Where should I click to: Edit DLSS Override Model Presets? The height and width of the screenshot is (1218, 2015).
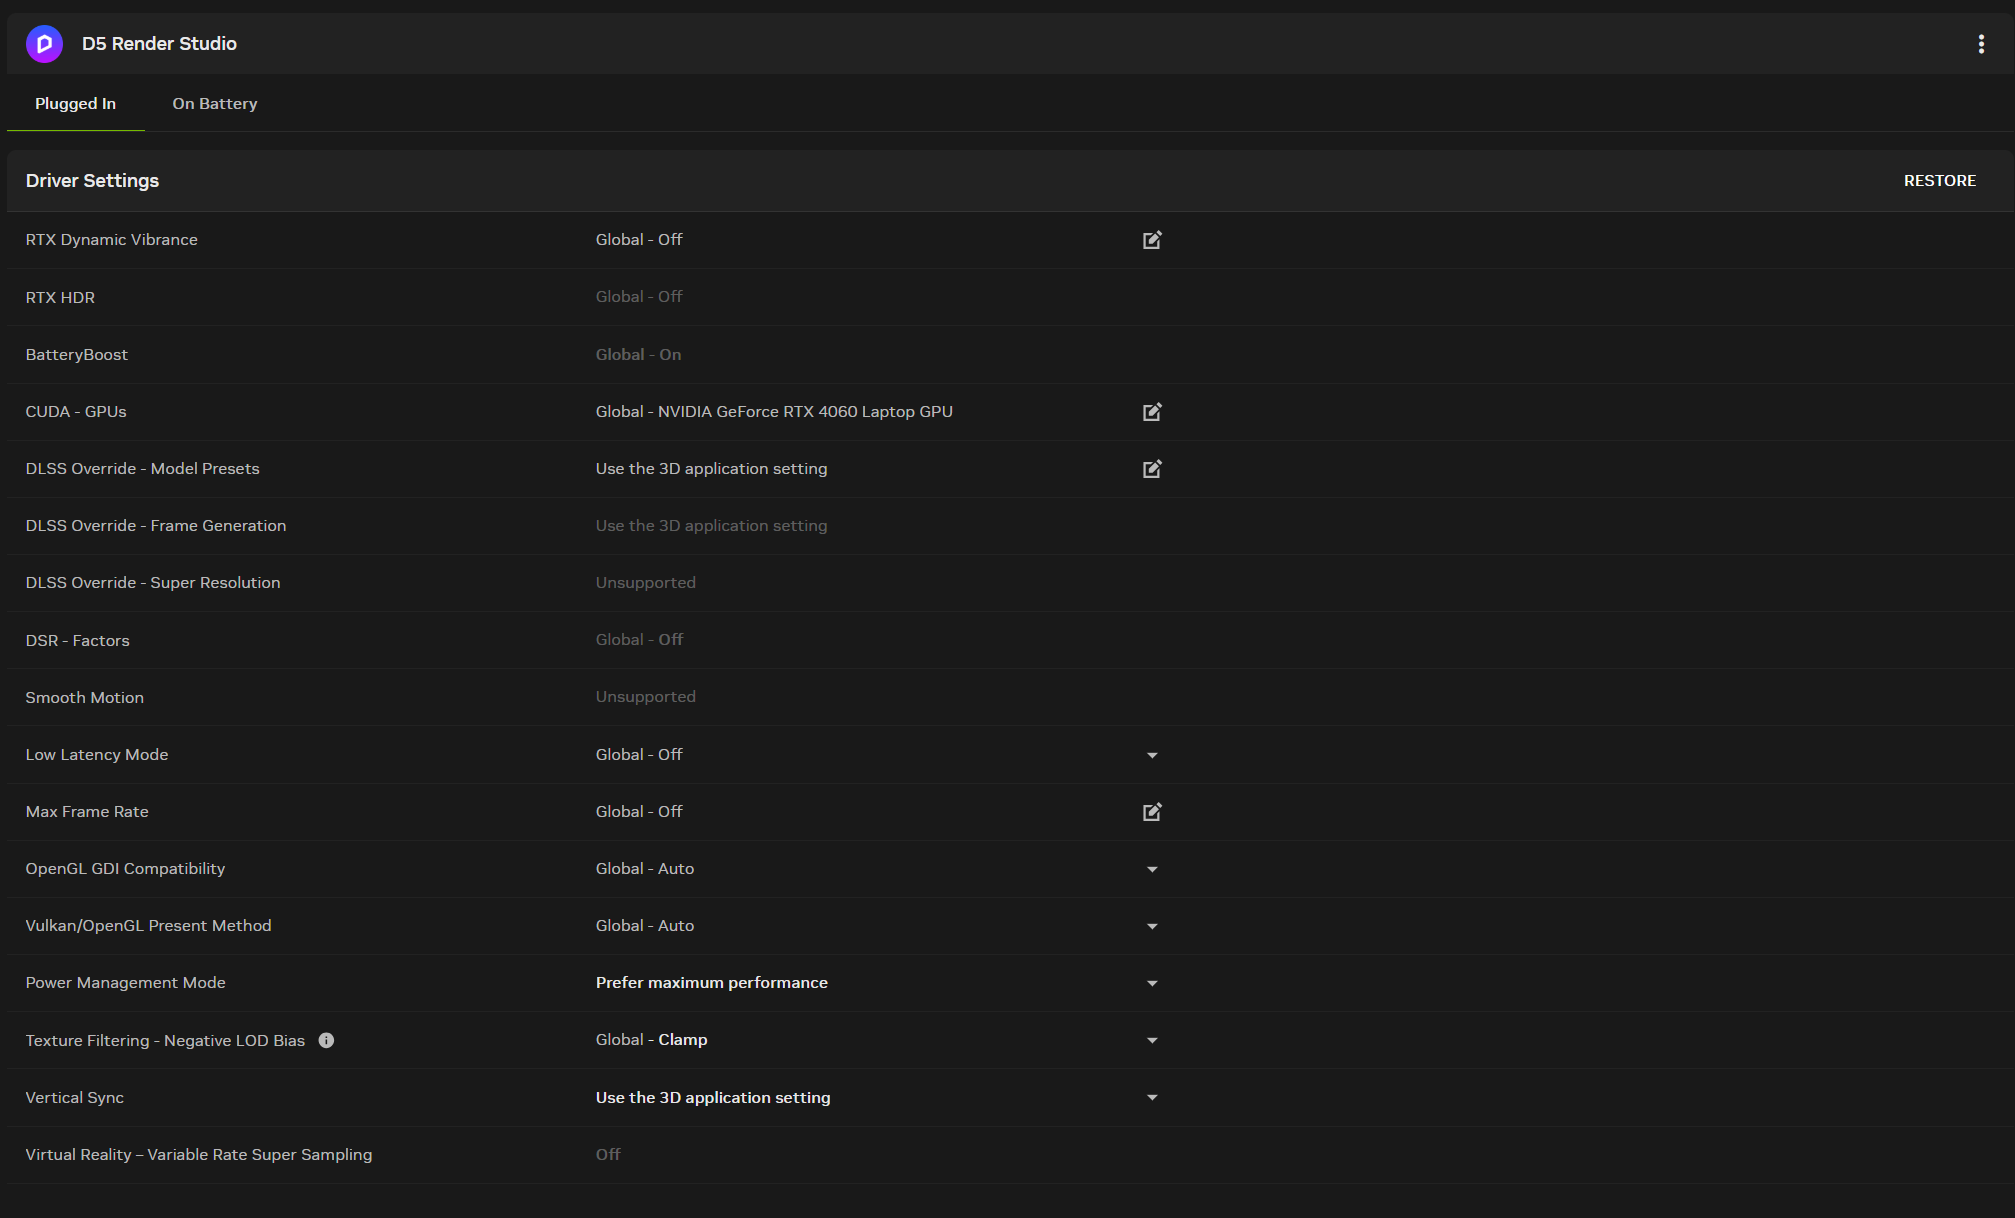pos(1152,469)
